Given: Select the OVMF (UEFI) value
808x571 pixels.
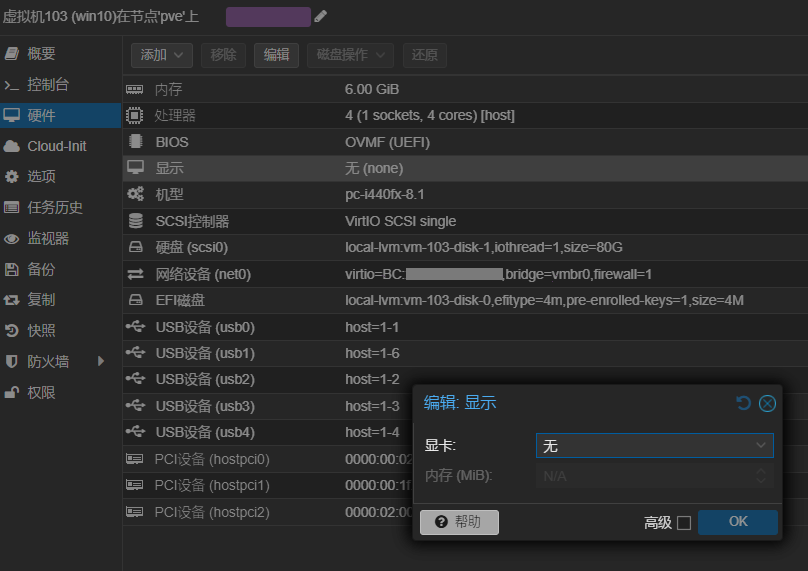Looking at the screenshot, I should click(387, 142).
